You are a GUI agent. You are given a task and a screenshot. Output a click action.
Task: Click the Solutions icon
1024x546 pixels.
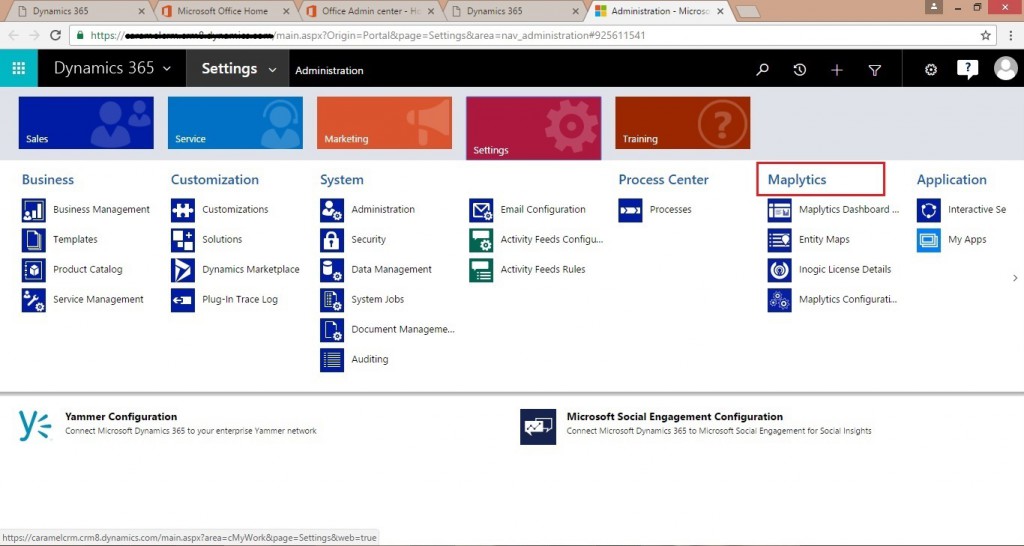tap(183, 240)
